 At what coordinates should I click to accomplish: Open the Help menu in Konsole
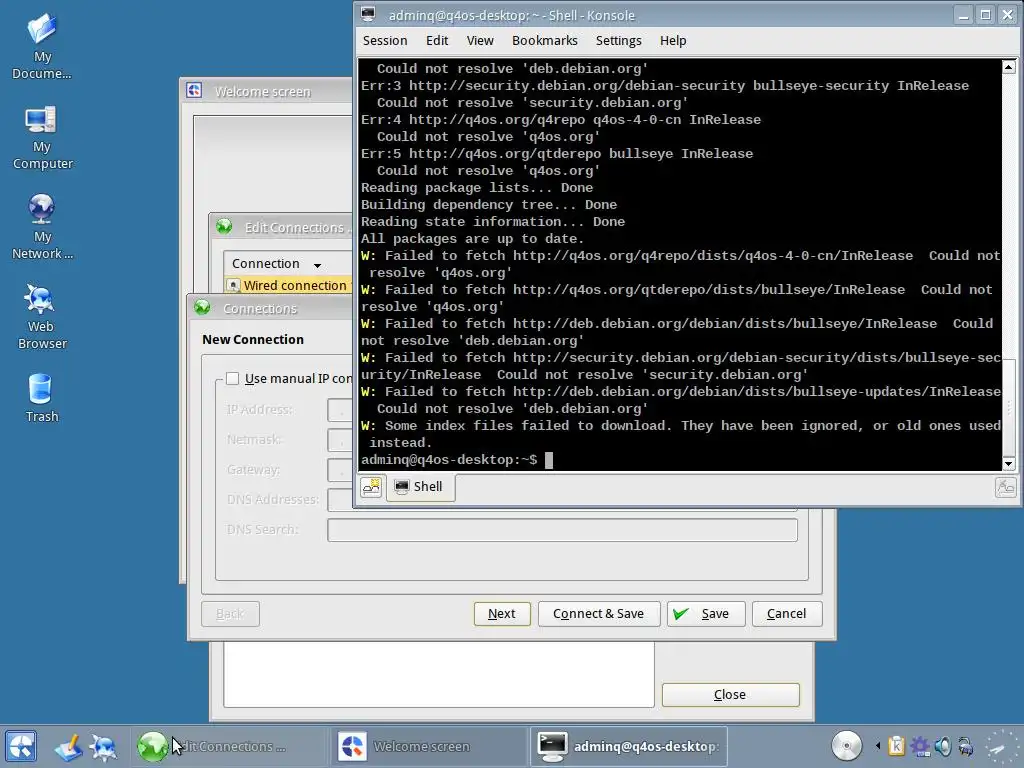coord(673,40)
